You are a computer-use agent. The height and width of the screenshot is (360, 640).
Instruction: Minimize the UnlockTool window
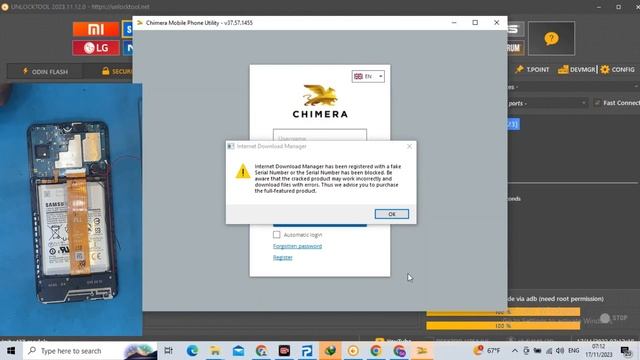click(x=599, y=7)
